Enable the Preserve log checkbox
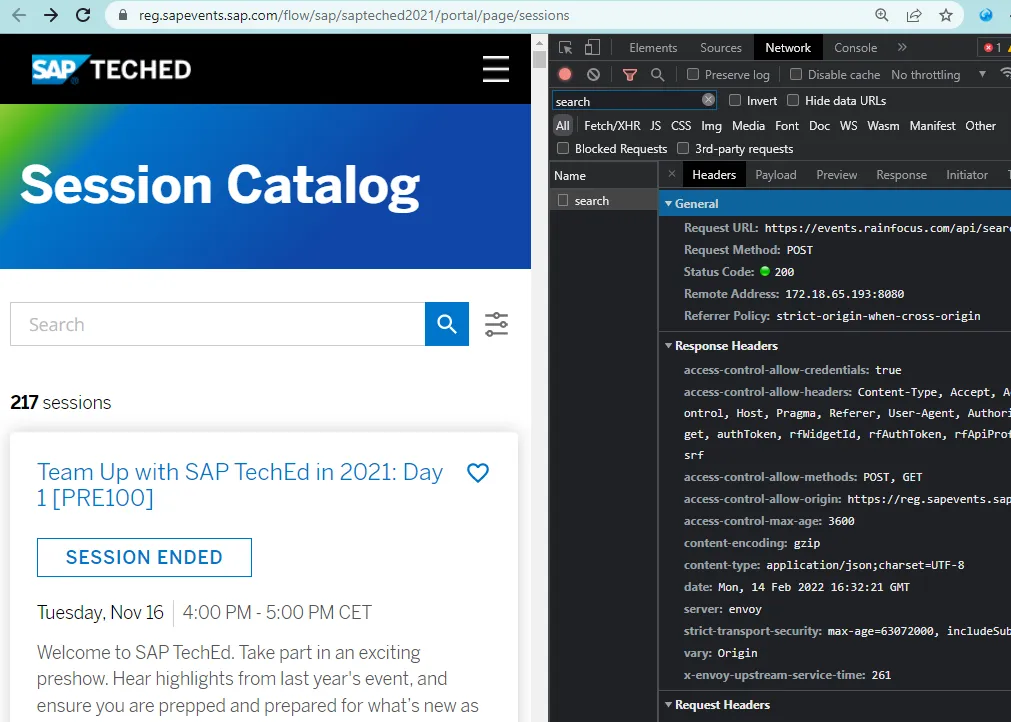 pyautogui.click(x=693, y=75)
